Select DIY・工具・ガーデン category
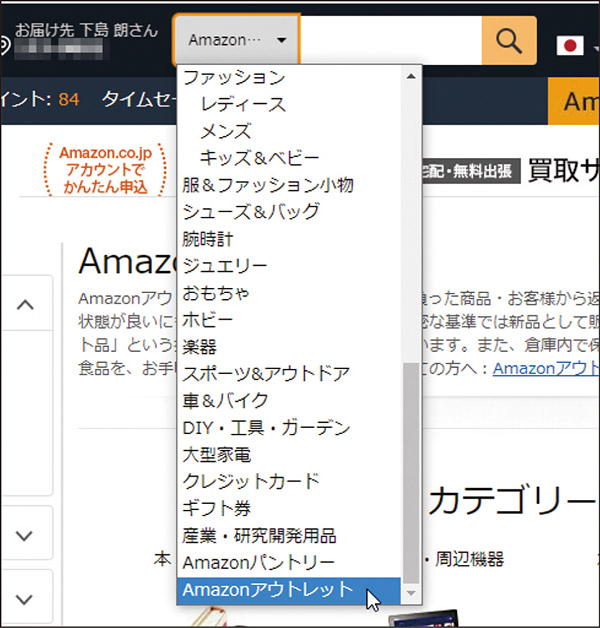This screenshot has width=600, height=628. click(266, 428)
